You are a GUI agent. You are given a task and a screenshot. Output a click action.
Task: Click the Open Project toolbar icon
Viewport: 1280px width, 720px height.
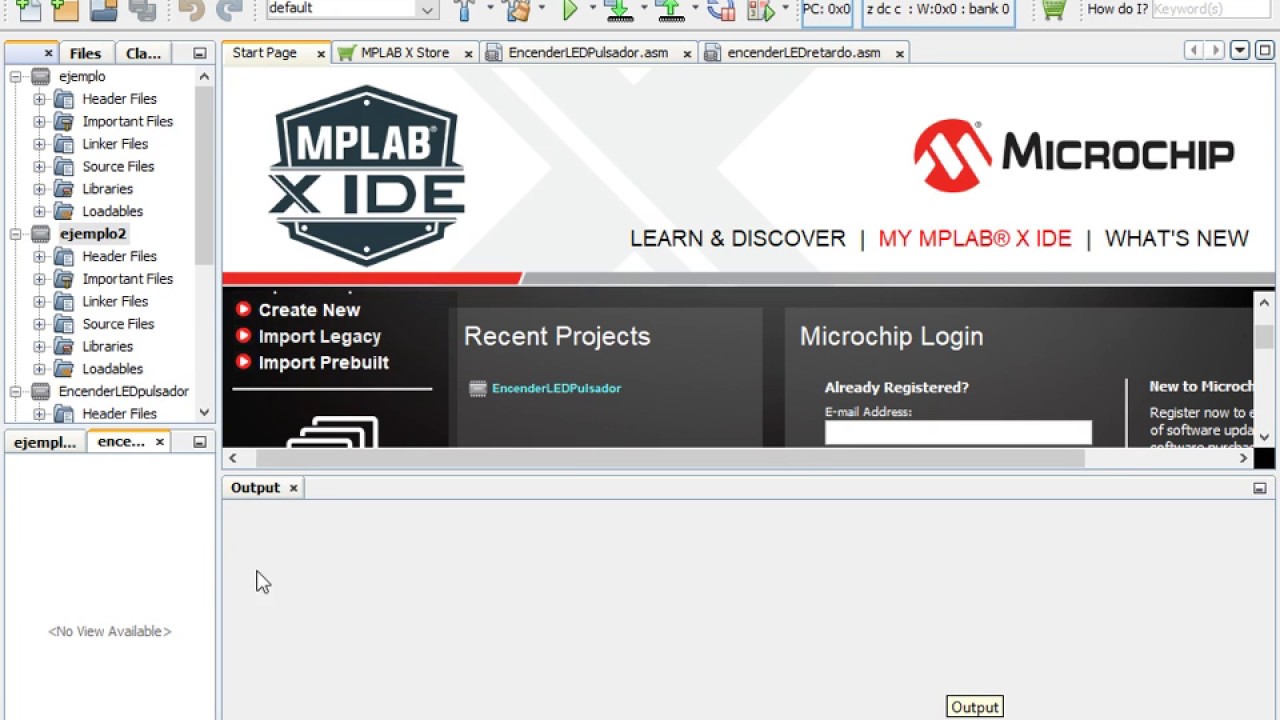click(x=103, y=10)
